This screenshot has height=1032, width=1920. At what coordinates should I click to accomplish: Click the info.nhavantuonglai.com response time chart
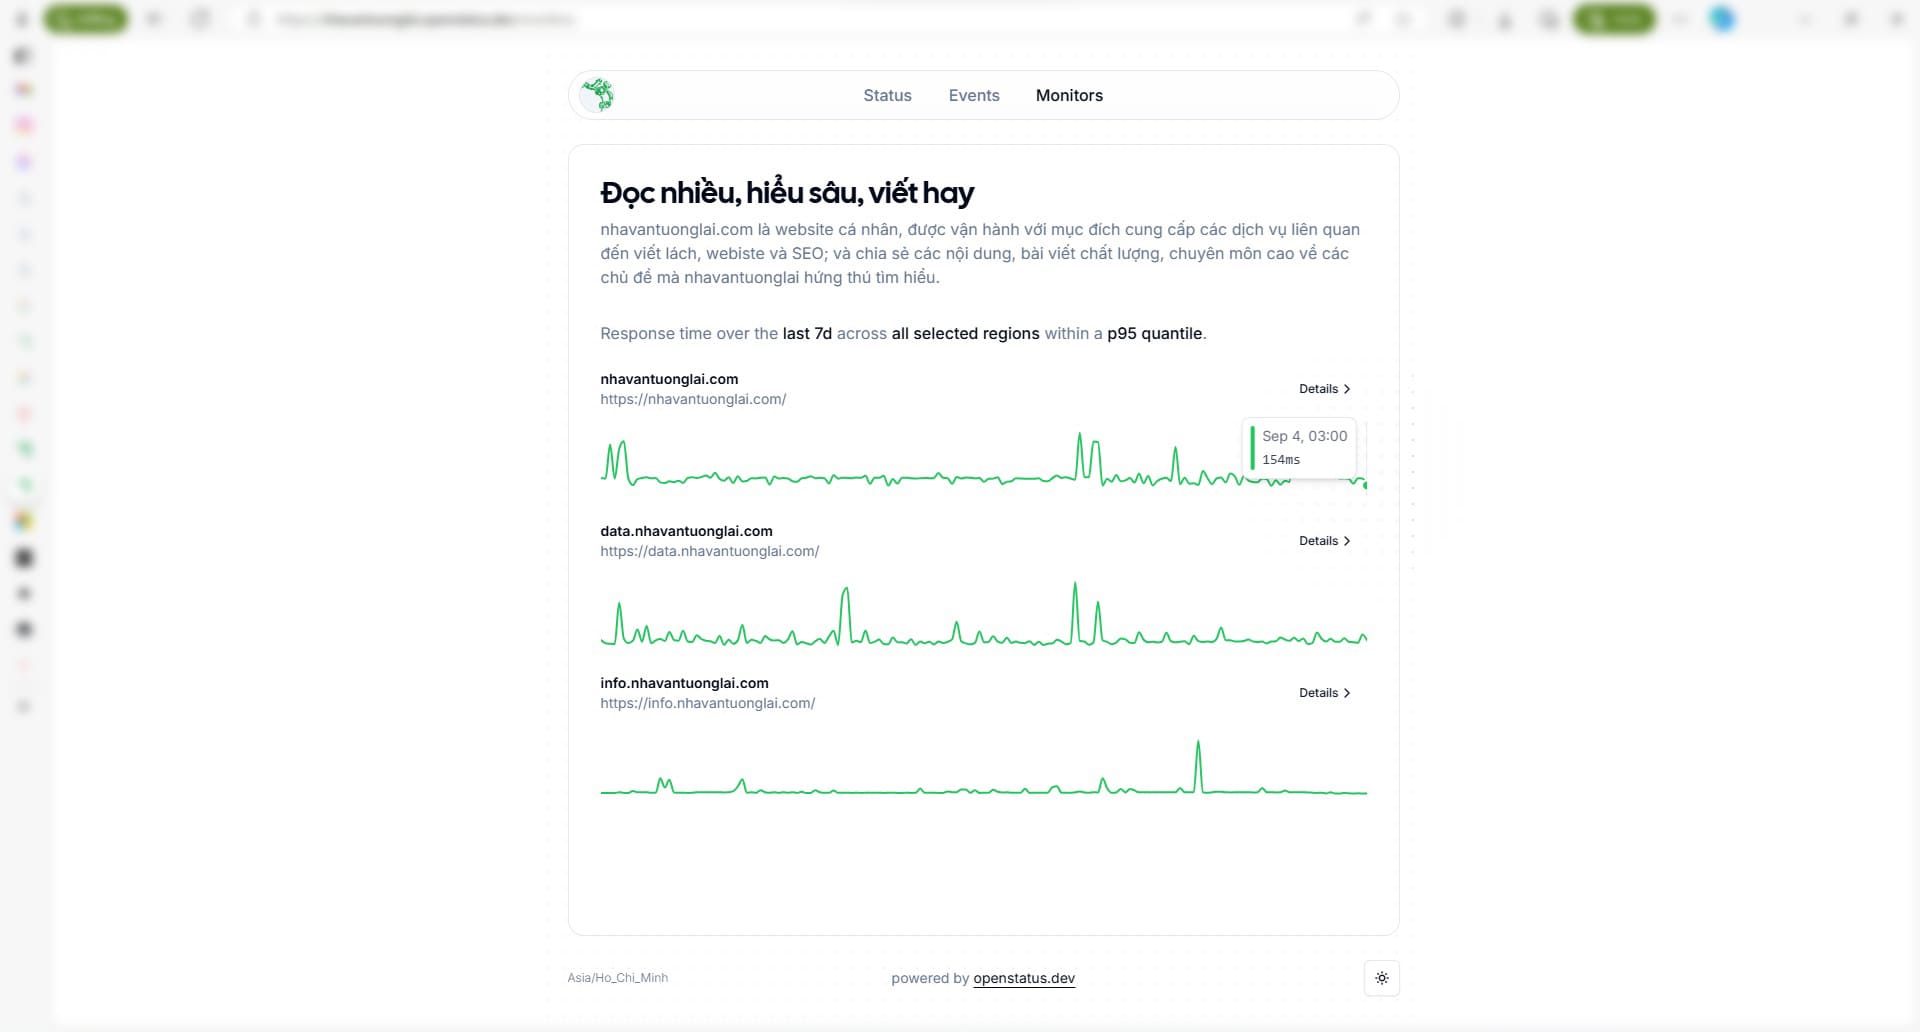(x=983, y=768)
